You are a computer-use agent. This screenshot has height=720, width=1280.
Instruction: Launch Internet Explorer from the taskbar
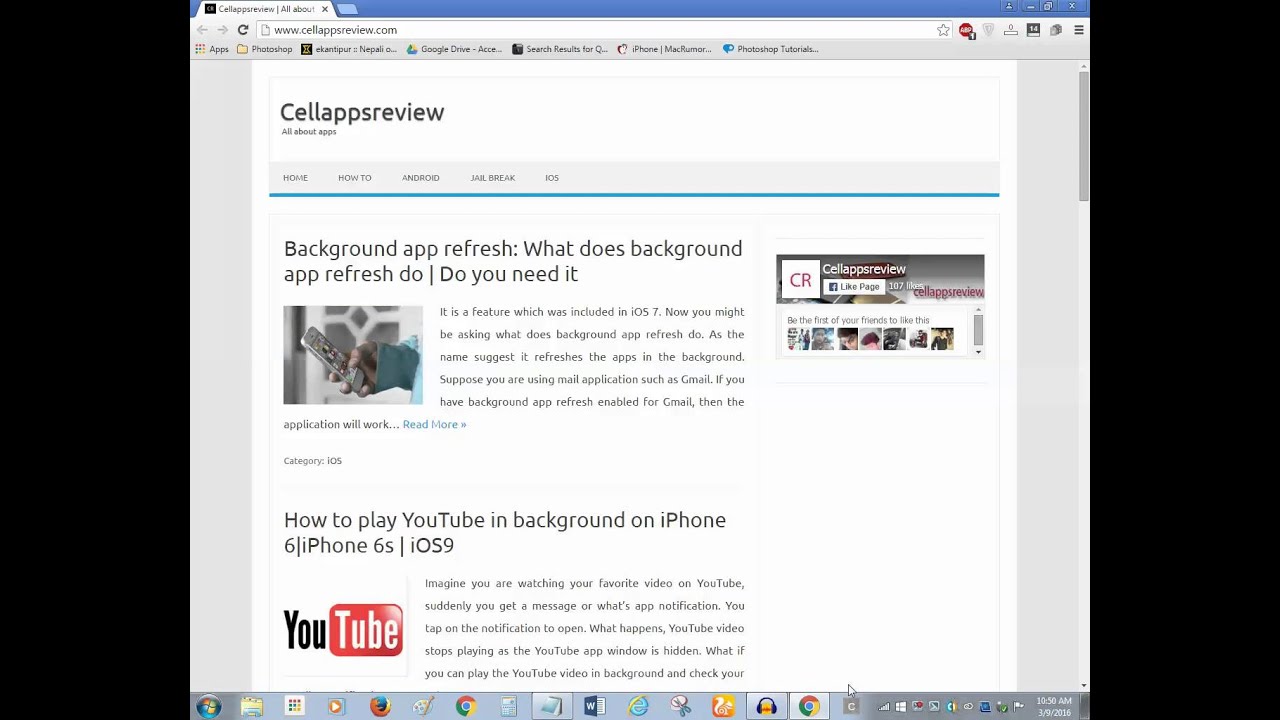[638, 707]
